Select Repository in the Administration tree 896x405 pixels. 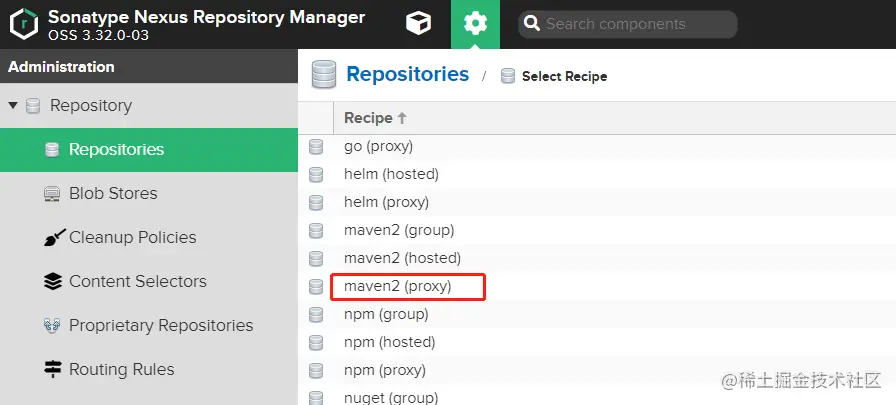tap(91, 106)
